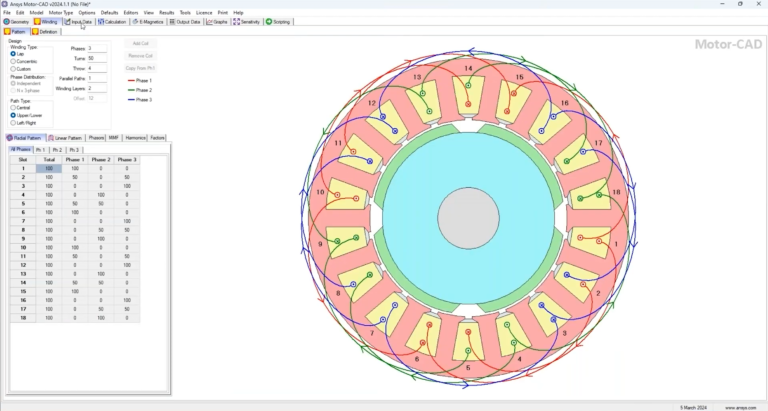Open the Input Data tab
This screenshot has height=411, width=768.
[78, 22]
